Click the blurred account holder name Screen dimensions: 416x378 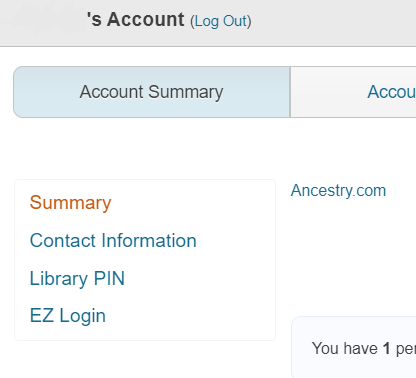43,19
